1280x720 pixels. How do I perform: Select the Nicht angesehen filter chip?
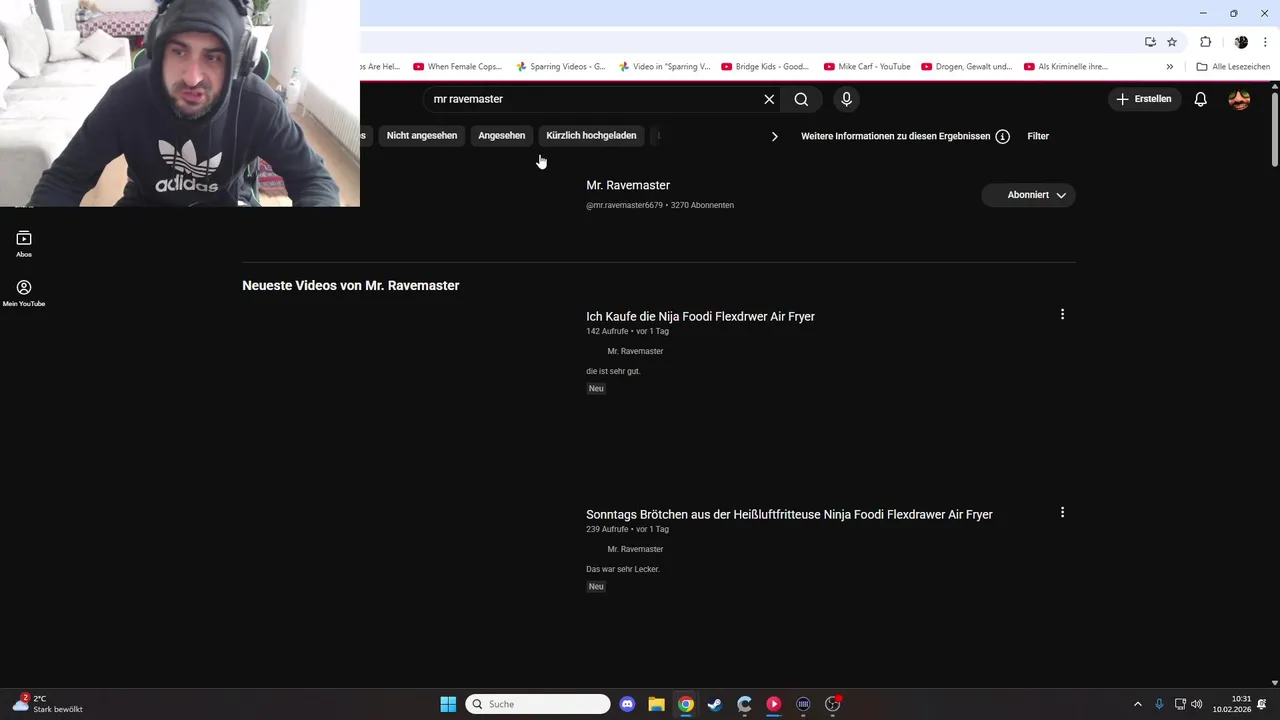(422, 136)
